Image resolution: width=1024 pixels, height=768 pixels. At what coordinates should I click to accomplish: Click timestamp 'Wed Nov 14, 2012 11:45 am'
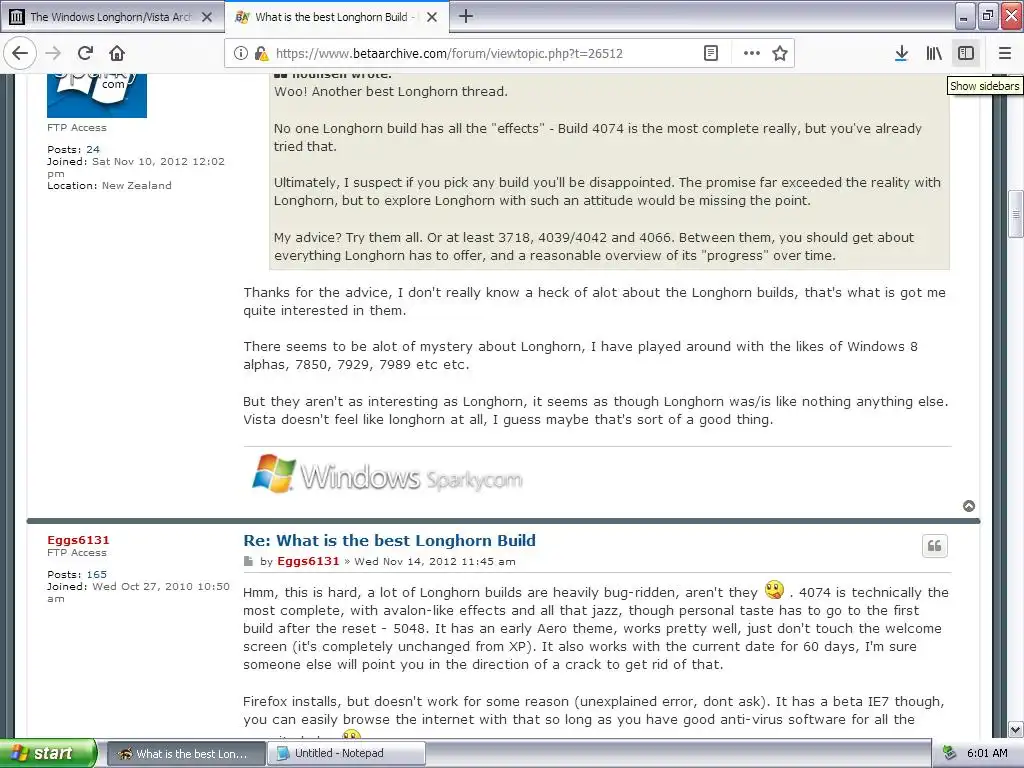tap(435, 562)
